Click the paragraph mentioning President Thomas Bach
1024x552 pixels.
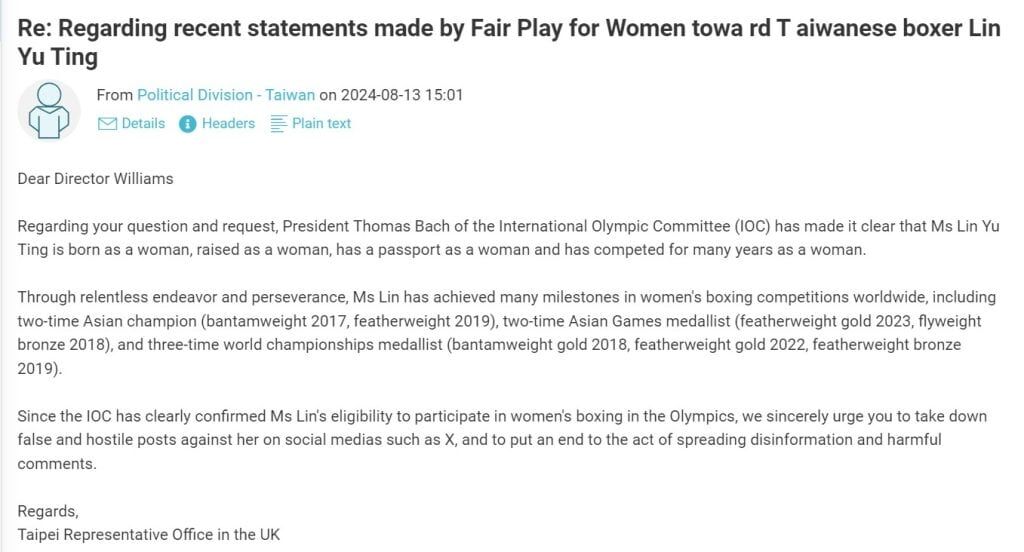[508, 238]
